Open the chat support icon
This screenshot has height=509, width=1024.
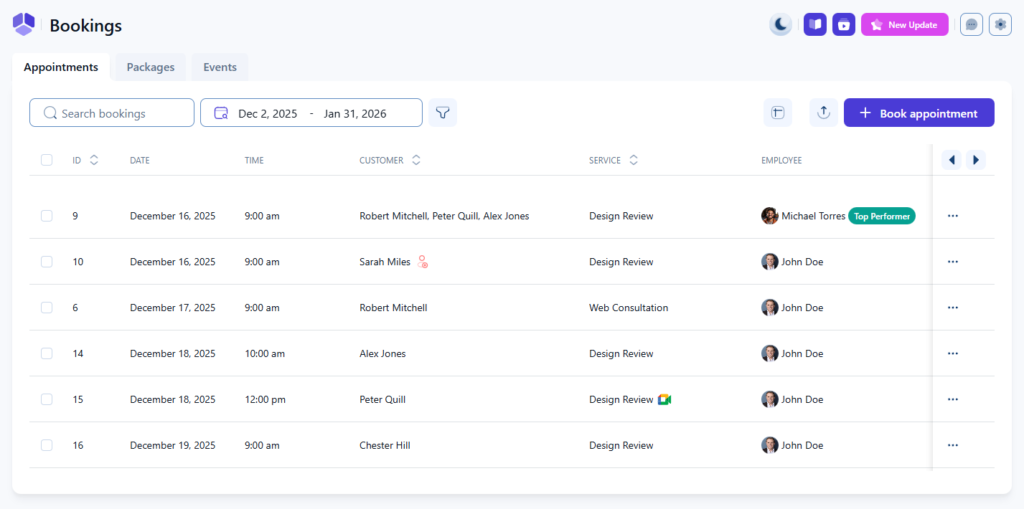(x=971, y=25)
